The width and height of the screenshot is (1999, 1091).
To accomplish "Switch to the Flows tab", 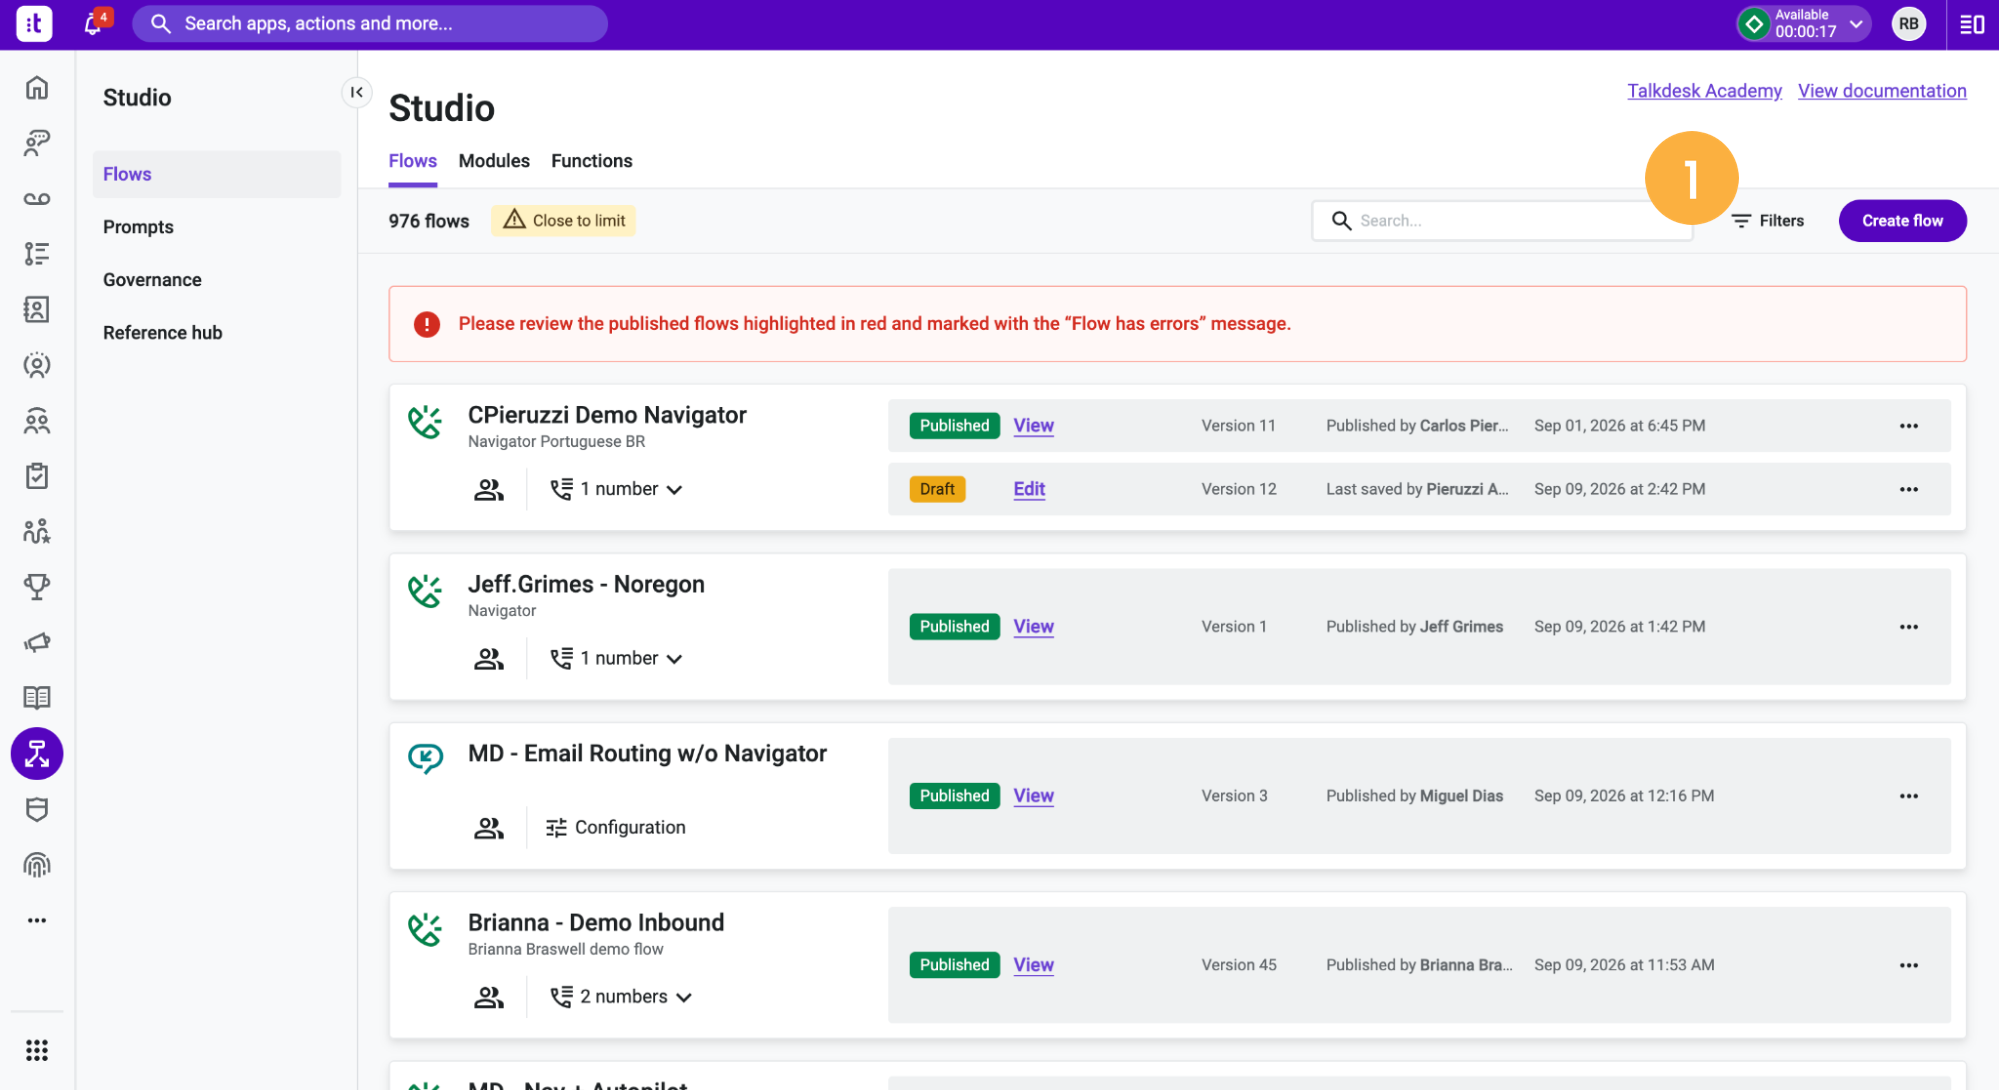I will click(413, 161).
